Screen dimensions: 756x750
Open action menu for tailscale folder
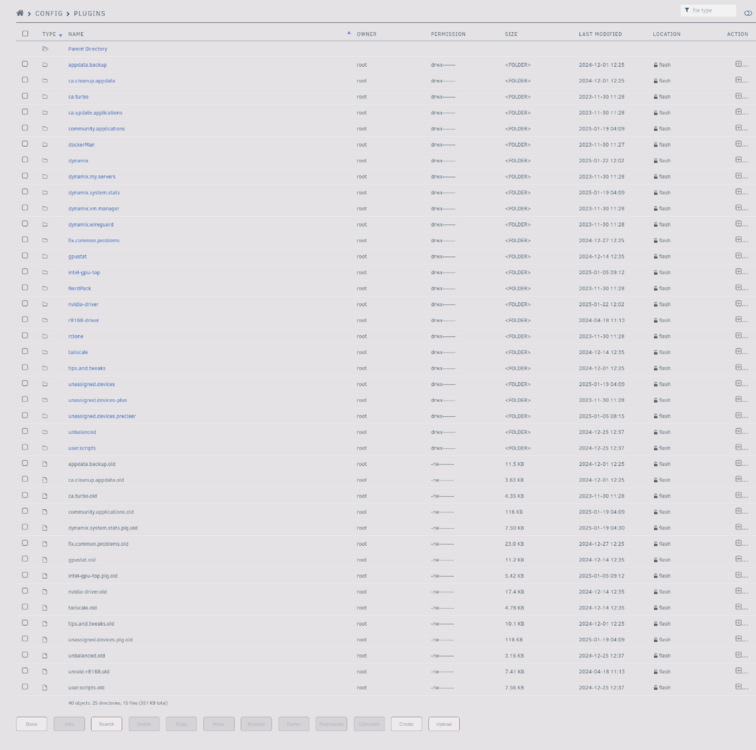741,352
